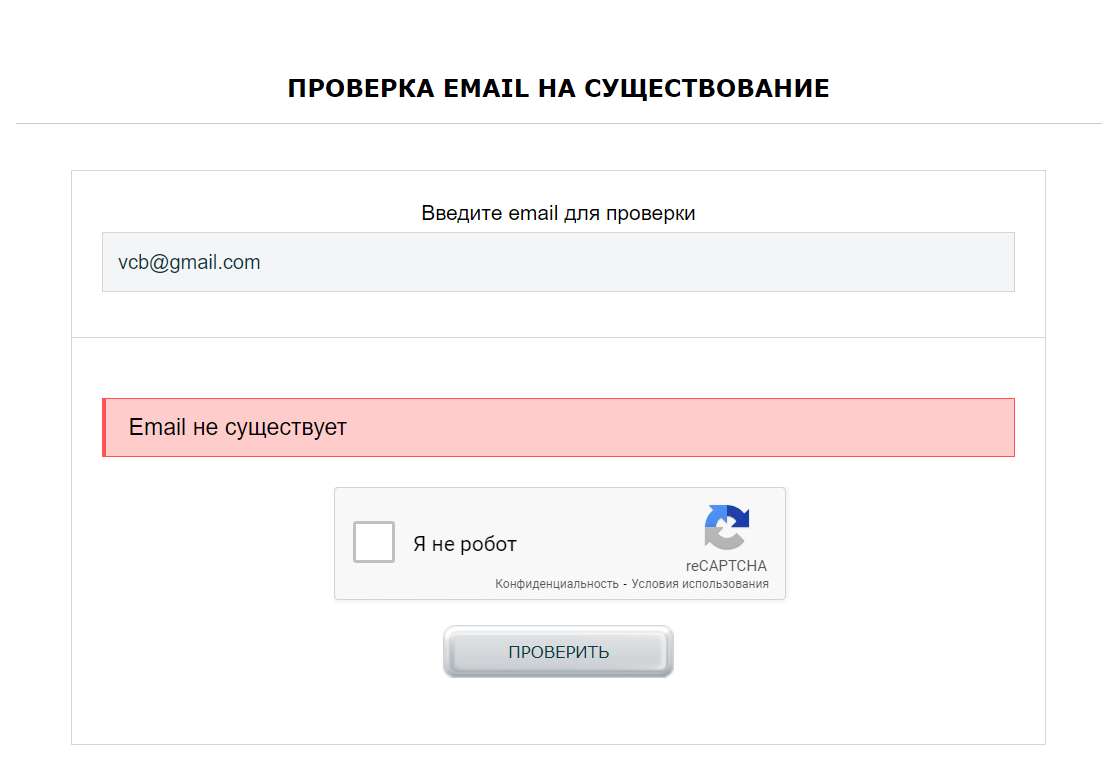Click the word "проверки" in the input label
Image resolution: width=1116 pixels, height=772 pixels.
tap(651, 213)
